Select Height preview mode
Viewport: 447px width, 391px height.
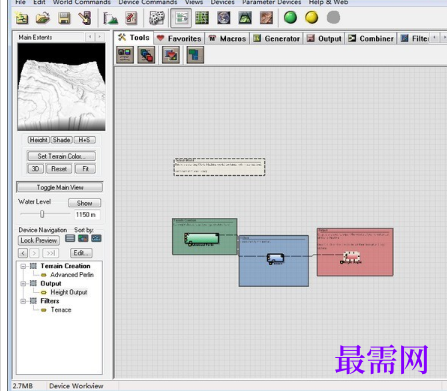tap(39, 140)
